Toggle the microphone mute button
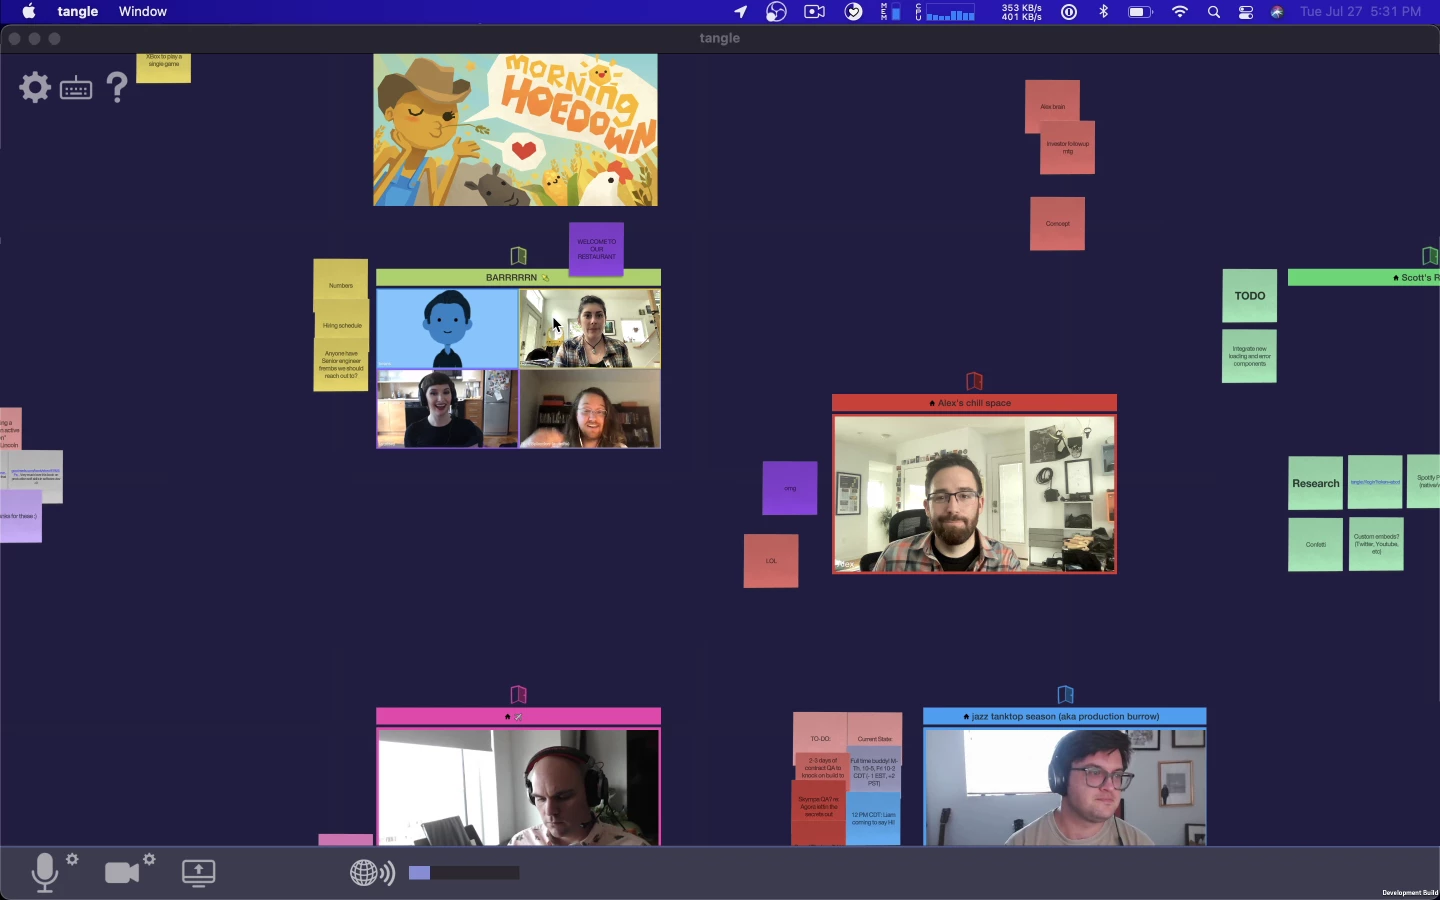This screenshot has height=900, width=1440. point(44,872)
